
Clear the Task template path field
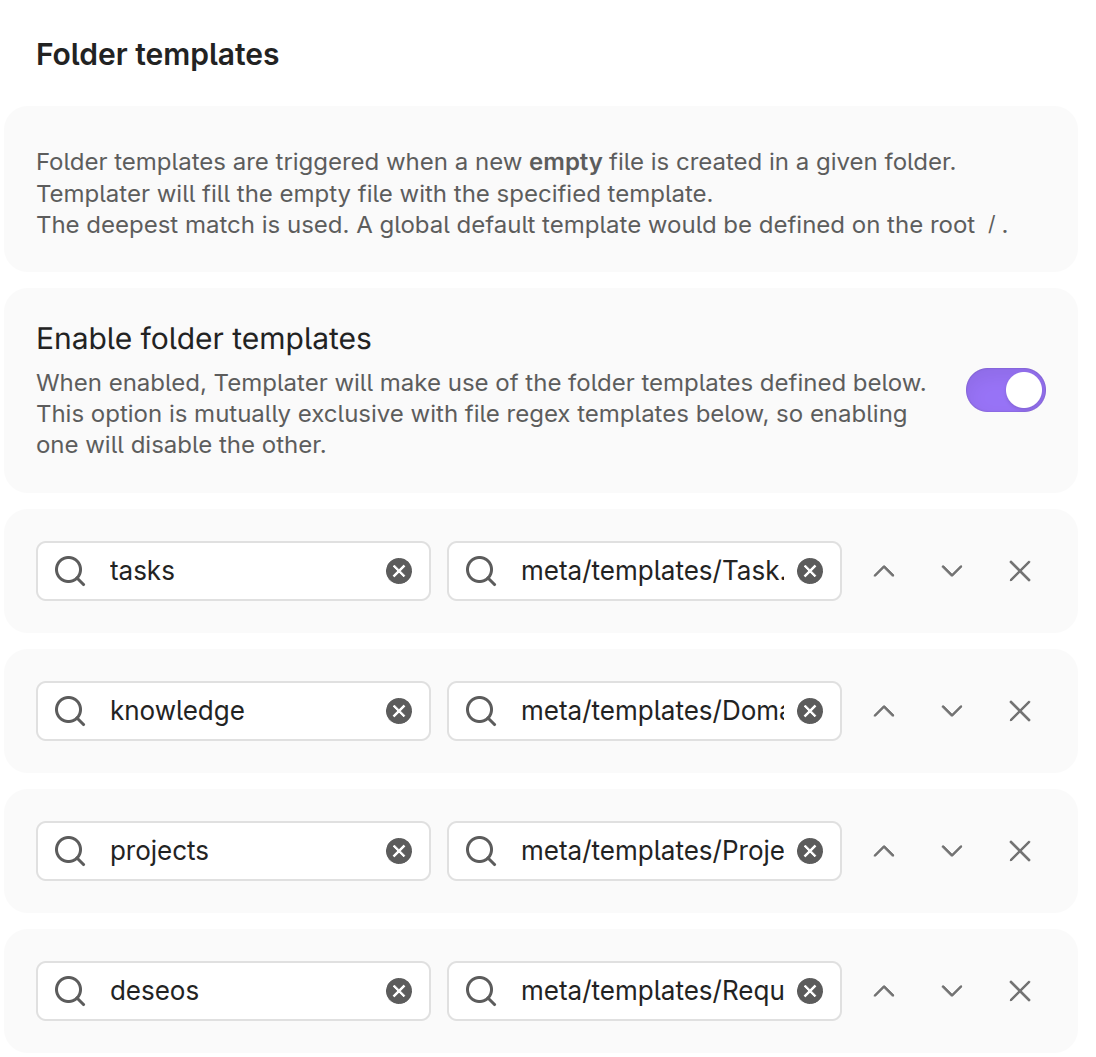[x=810, y=571]
